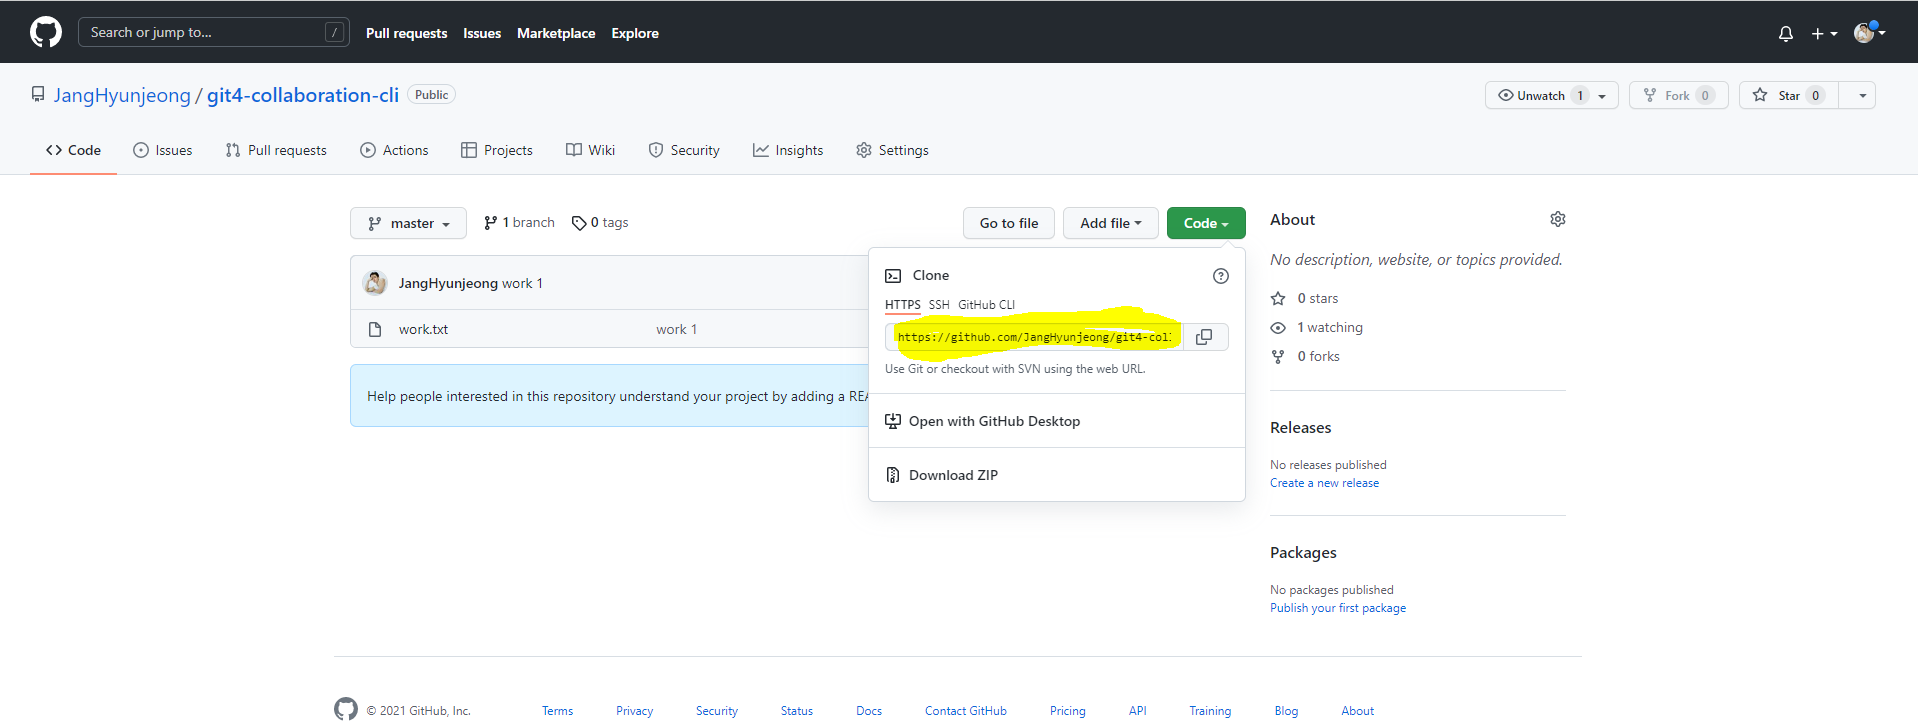Screen dimensions: 1918x723
Task: Open the clone help question icon
Action: pyautogui.click(x=1220, y=276)
